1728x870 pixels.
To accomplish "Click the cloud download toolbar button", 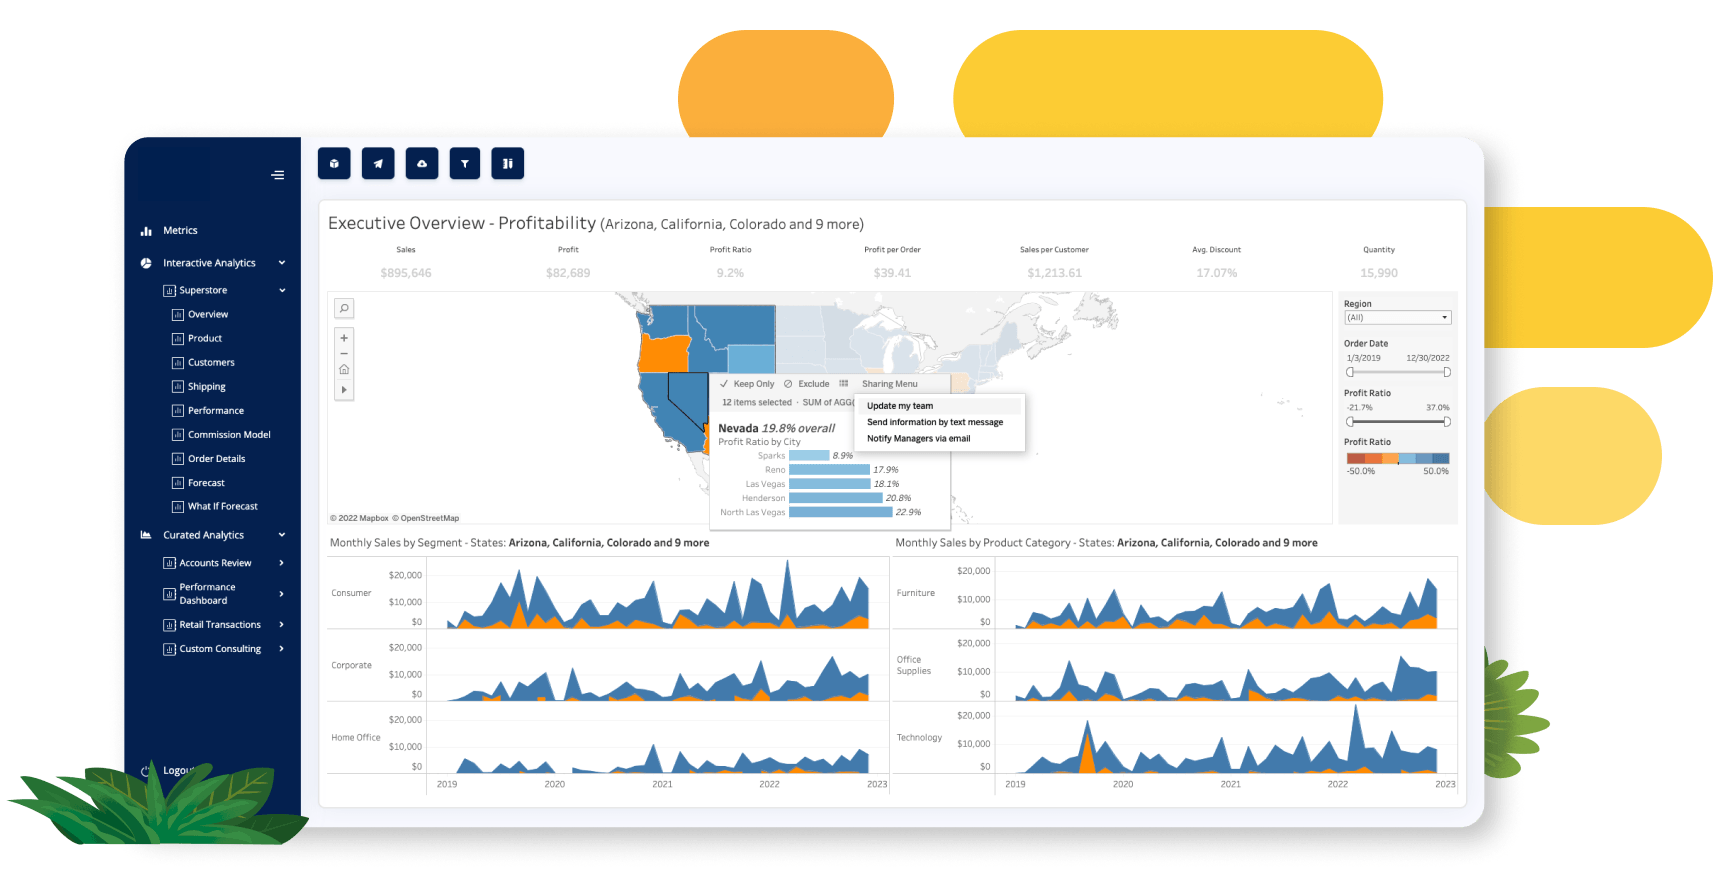I will pyautogui.click(x=421, y=163).
